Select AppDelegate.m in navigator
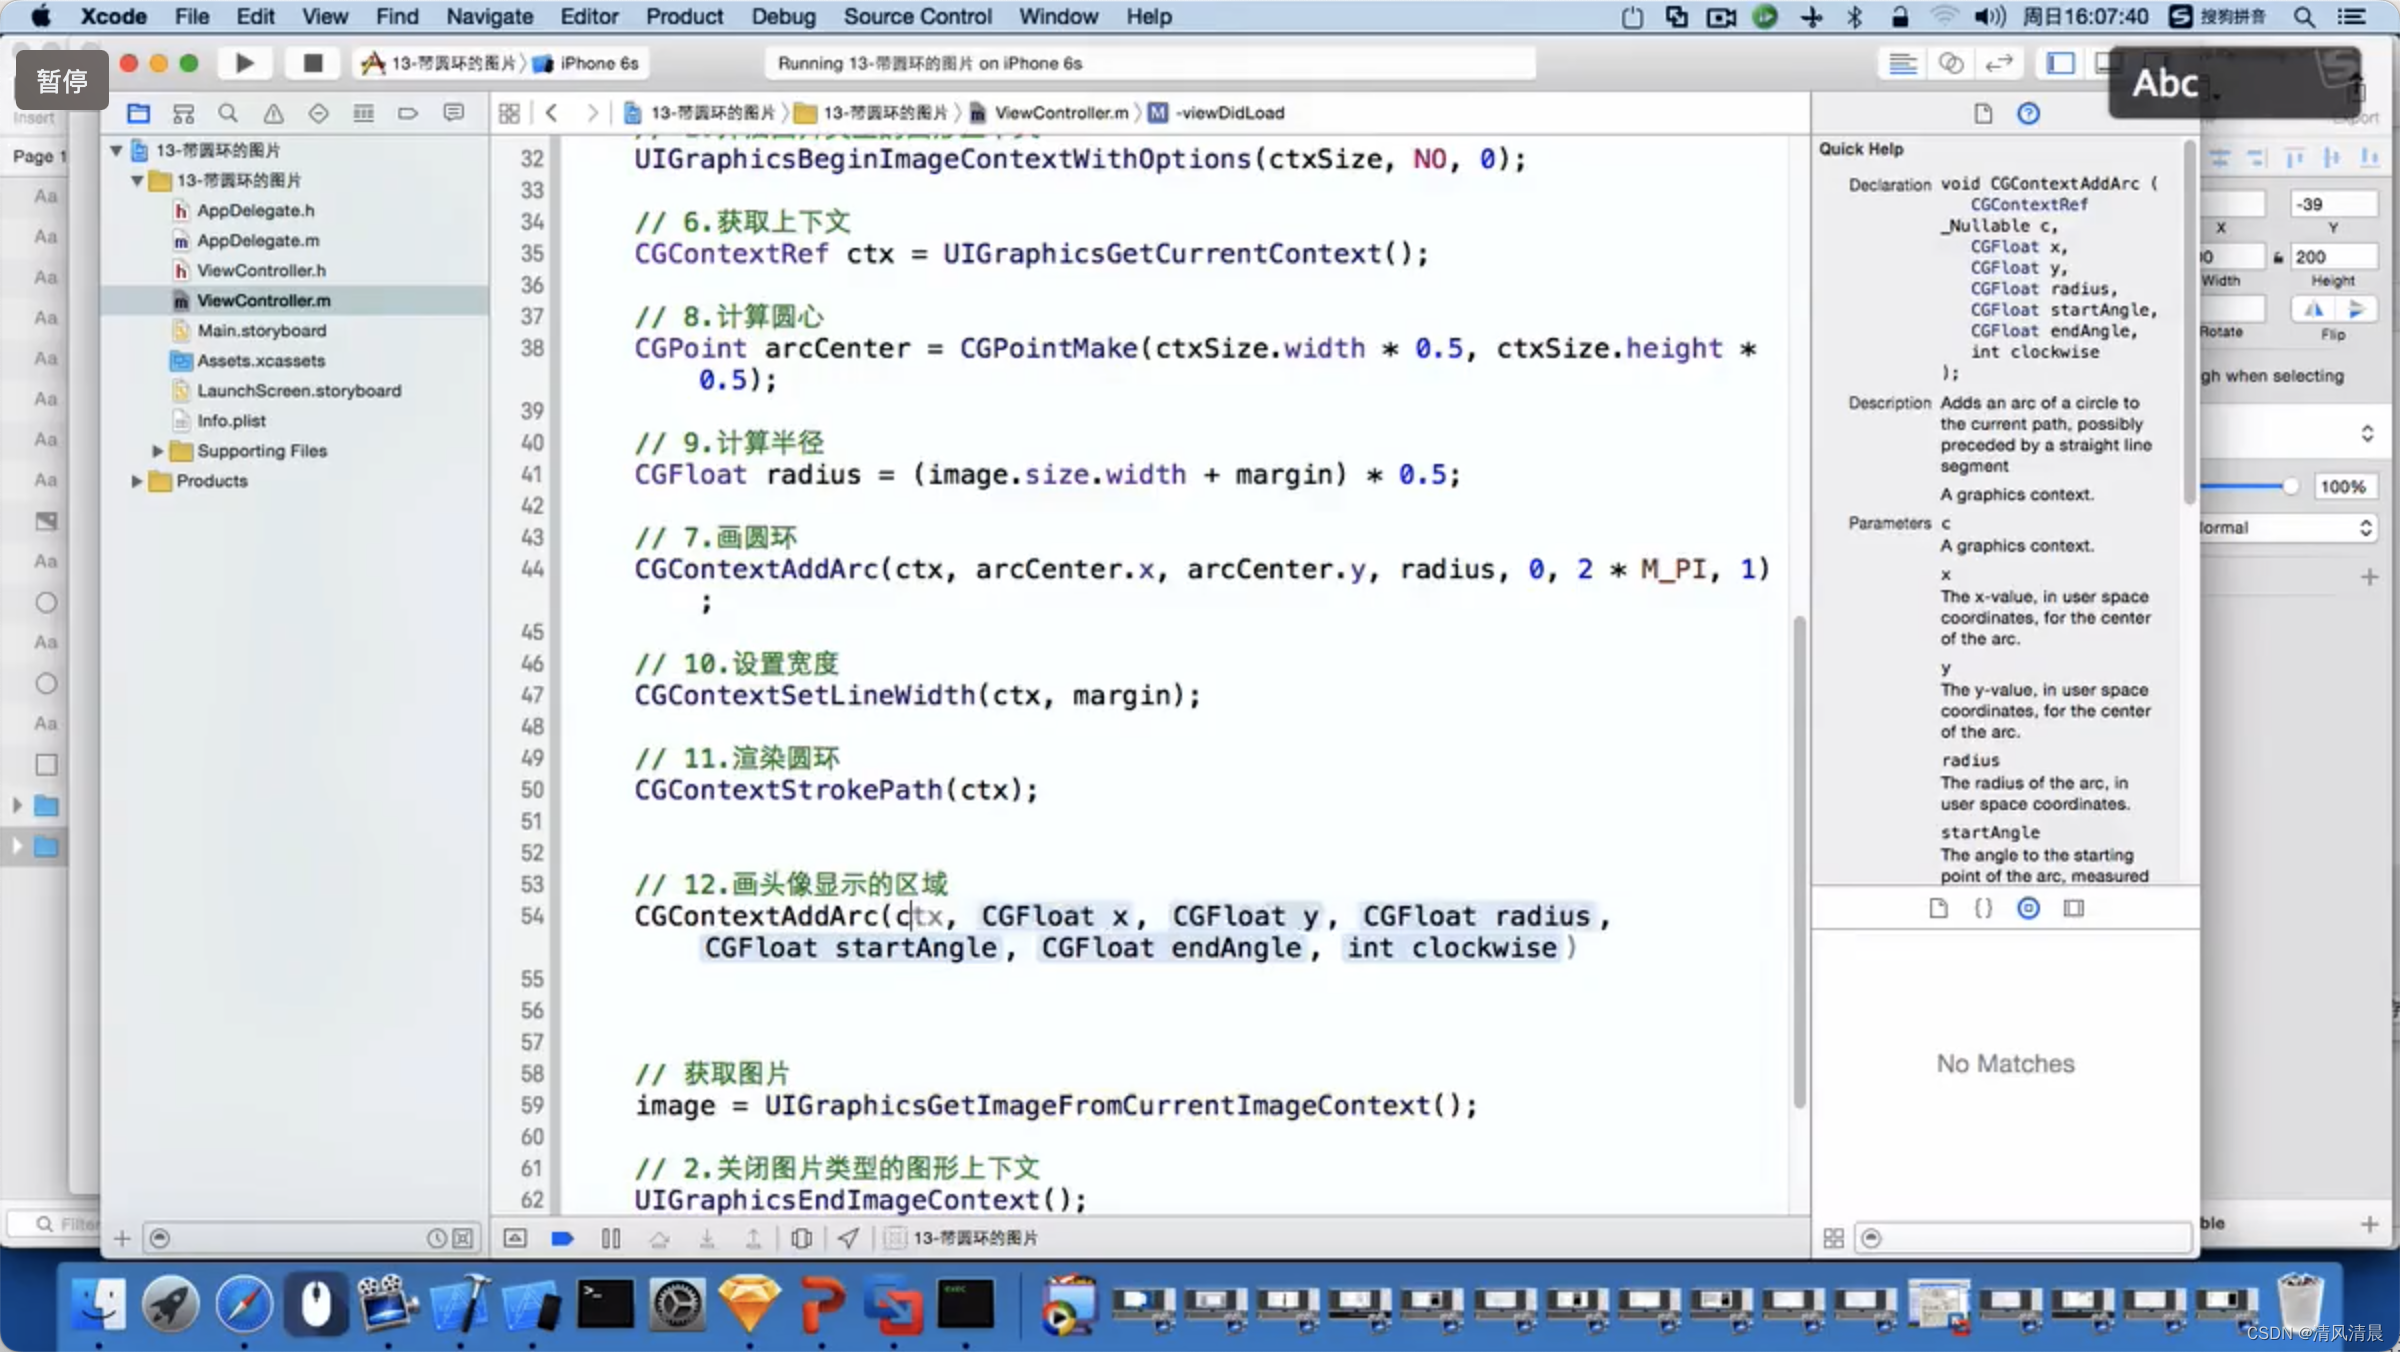This screenshot has width=2400, height=1352. 258,240
